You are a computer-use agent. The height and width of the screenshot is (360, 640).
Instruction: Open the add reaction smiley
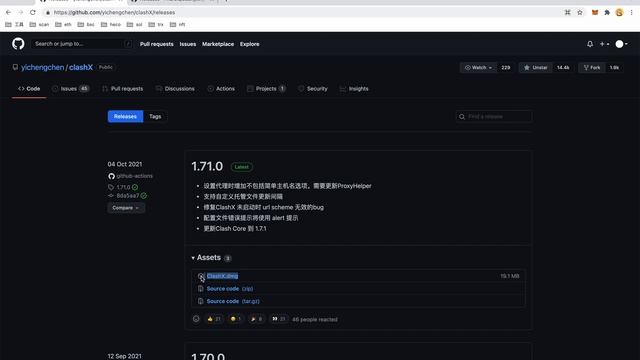click(x=196, y=319)
